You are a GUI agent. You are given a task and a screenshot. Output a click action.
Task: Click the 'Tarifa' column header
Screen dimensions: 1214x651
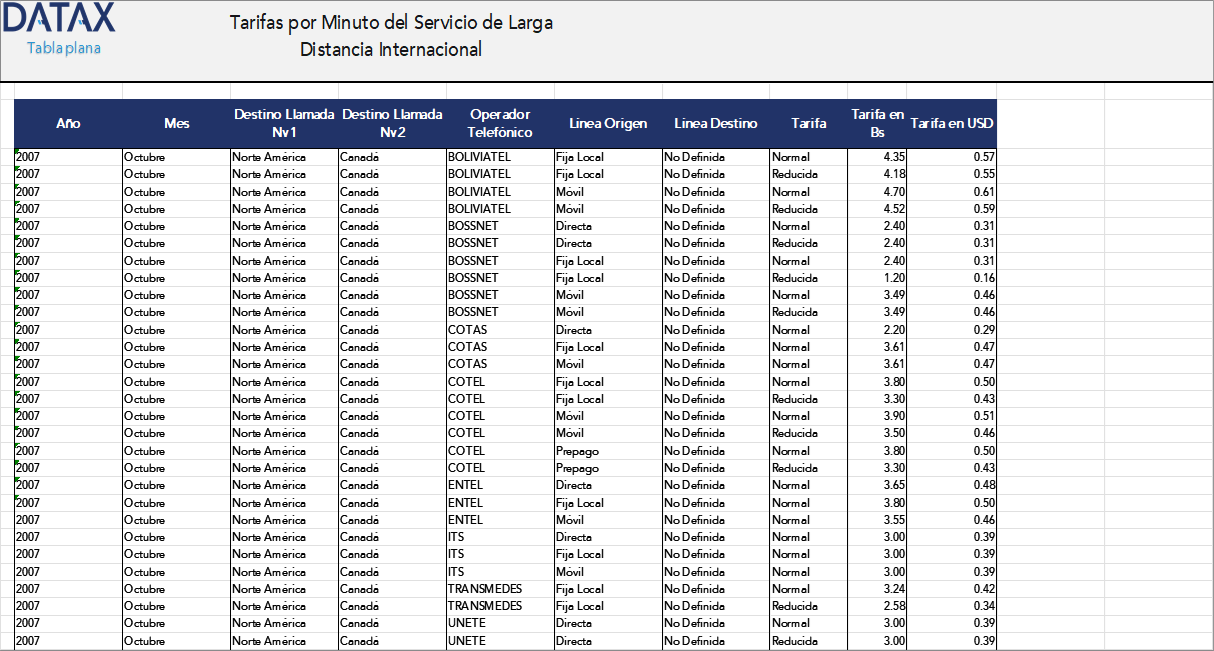808,123
